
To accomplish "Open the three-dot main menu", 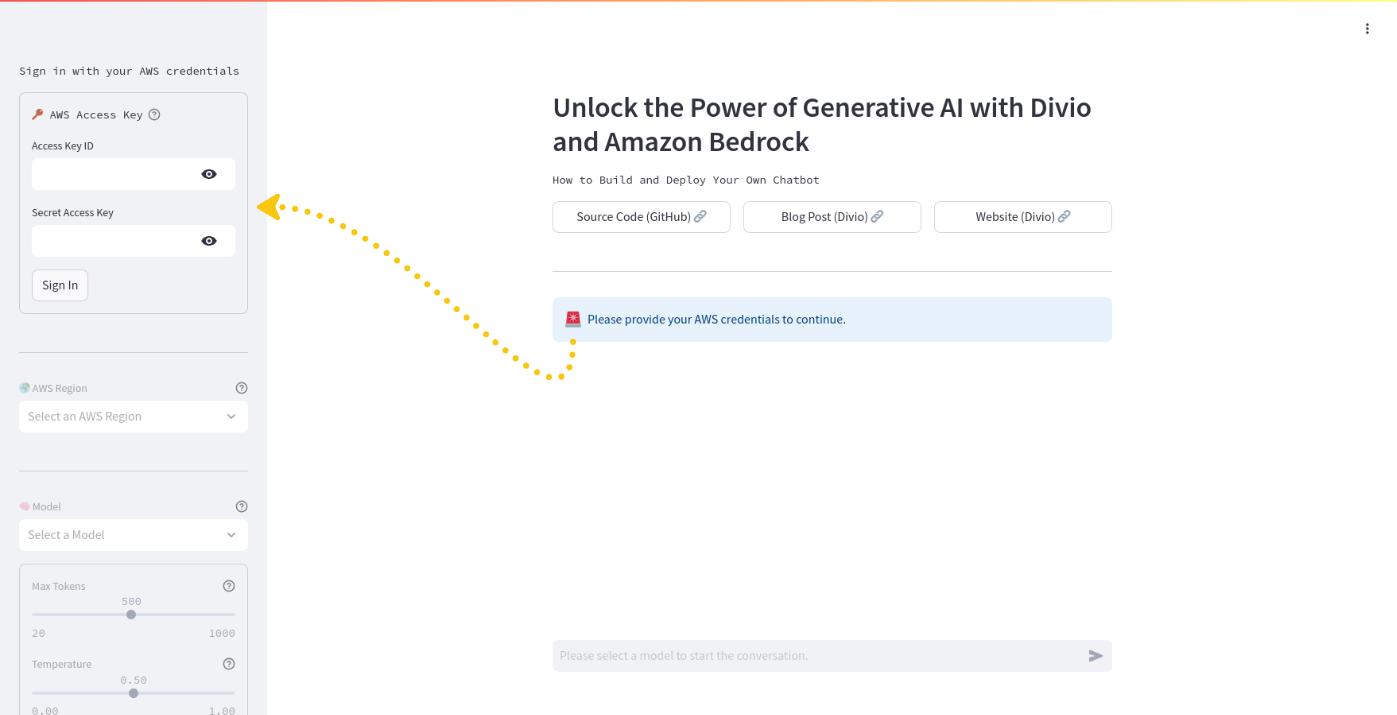I will tap(1367, 28).
